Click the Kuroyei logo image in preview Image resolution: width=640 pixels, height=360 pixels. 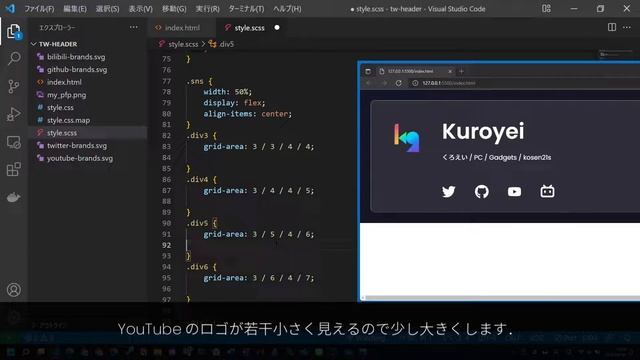[407, 138]
